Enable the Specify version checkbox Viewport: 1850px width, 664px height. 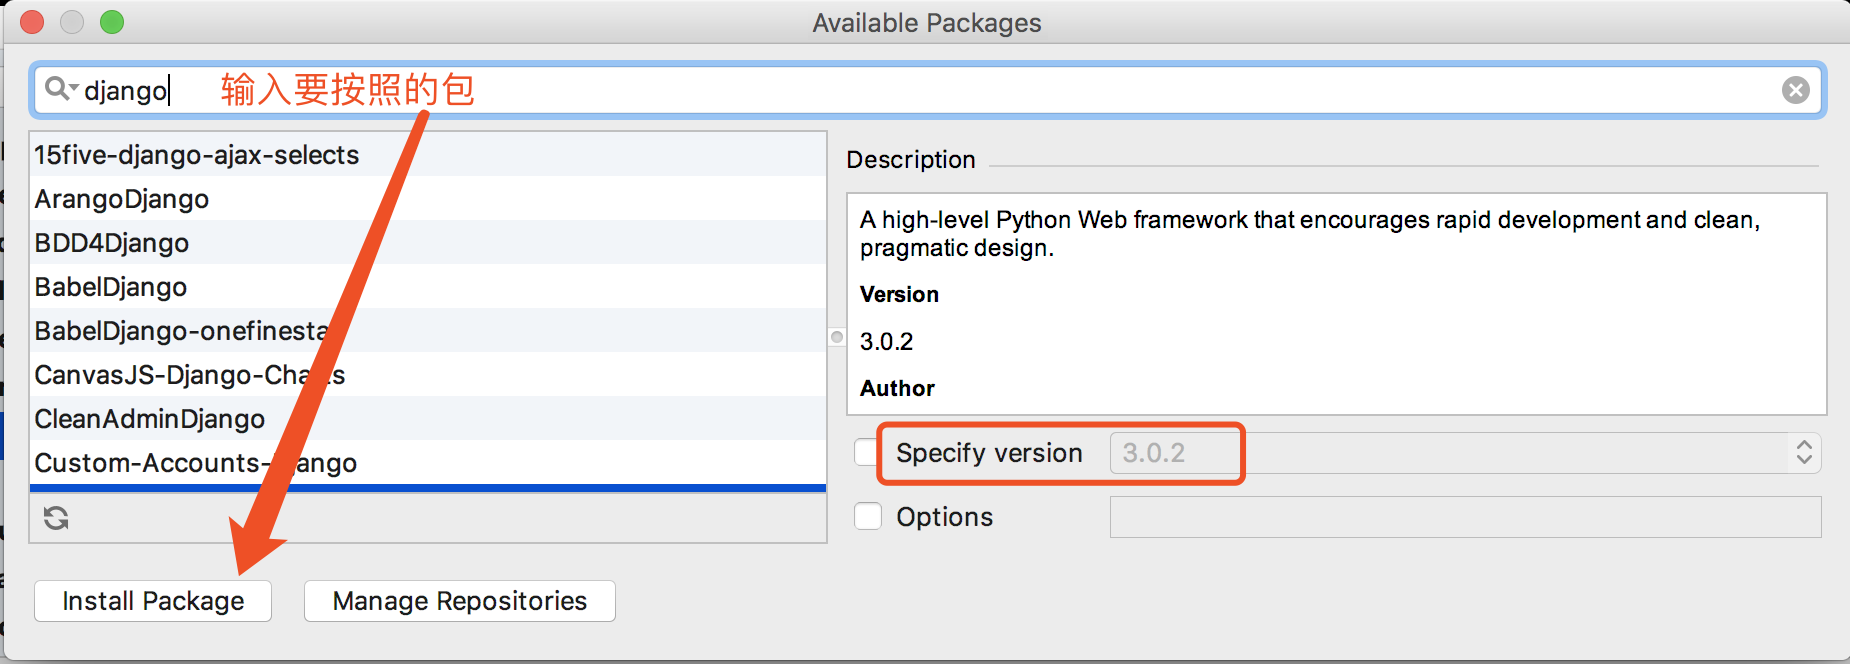[867, 452]
